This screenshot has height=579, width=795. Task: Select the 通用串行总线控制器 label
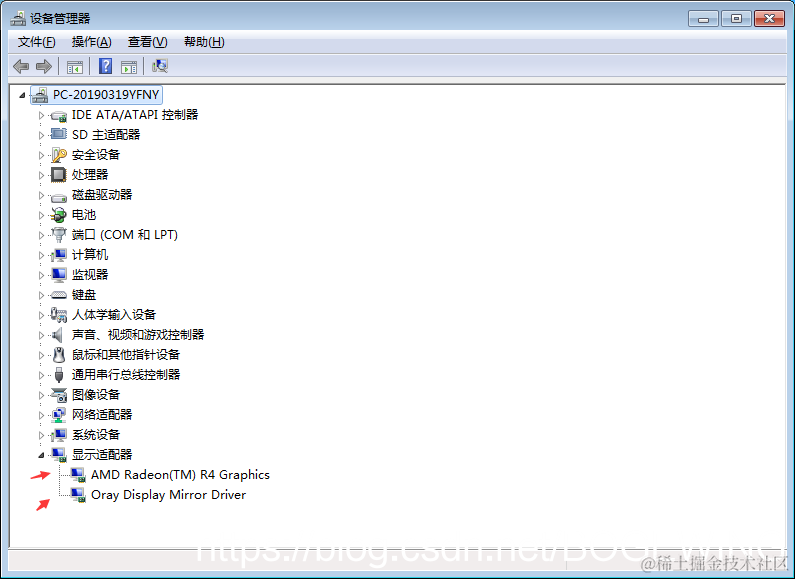pos(126,375)
